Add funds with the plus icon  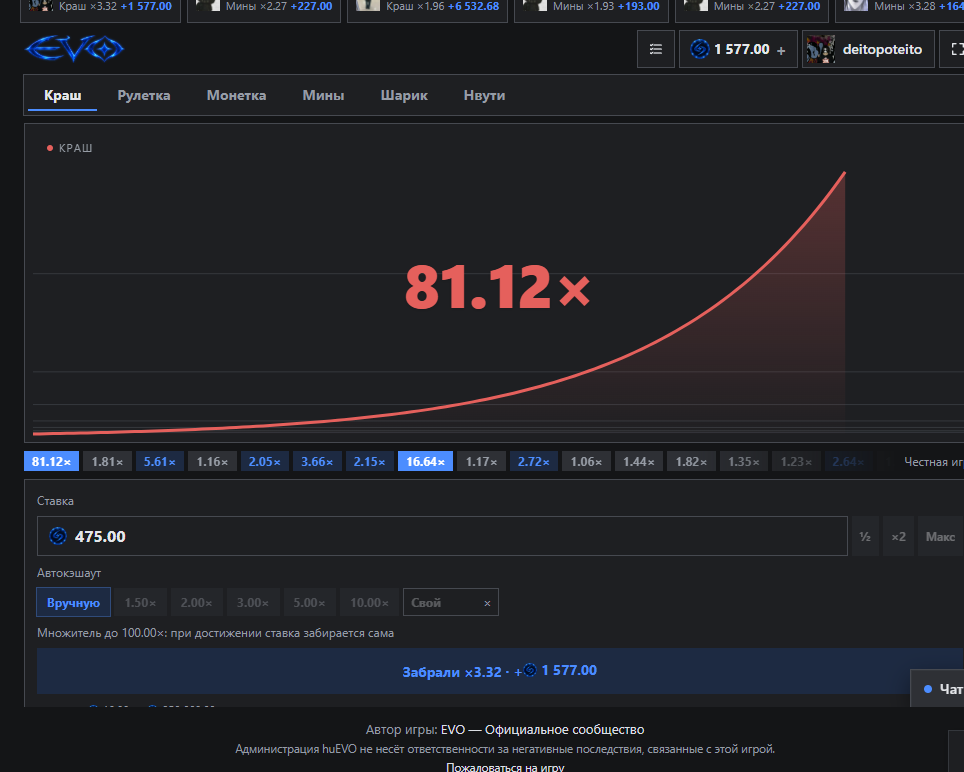tap(781, 50)
